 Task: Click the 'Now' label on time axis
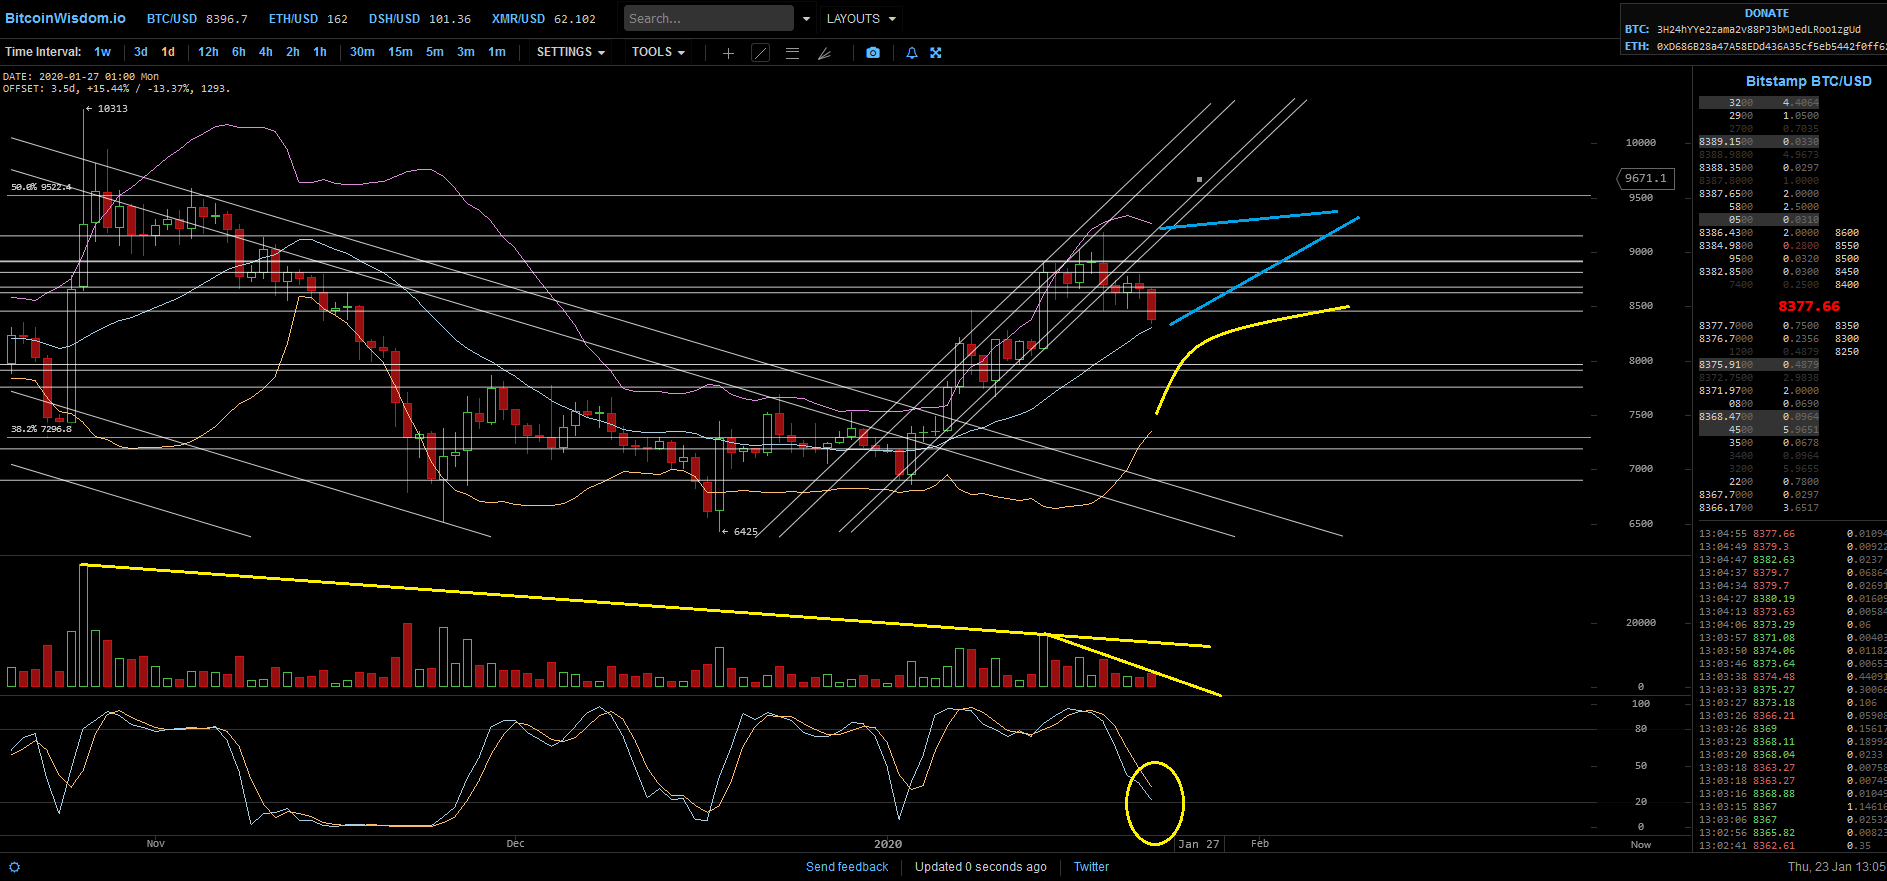click(x=1641, y=845)
